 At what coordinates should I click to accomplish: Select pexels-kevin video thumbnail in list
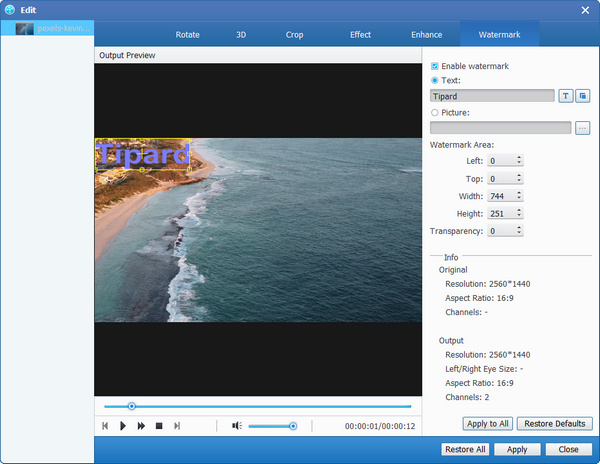click(x=24, y=28)
